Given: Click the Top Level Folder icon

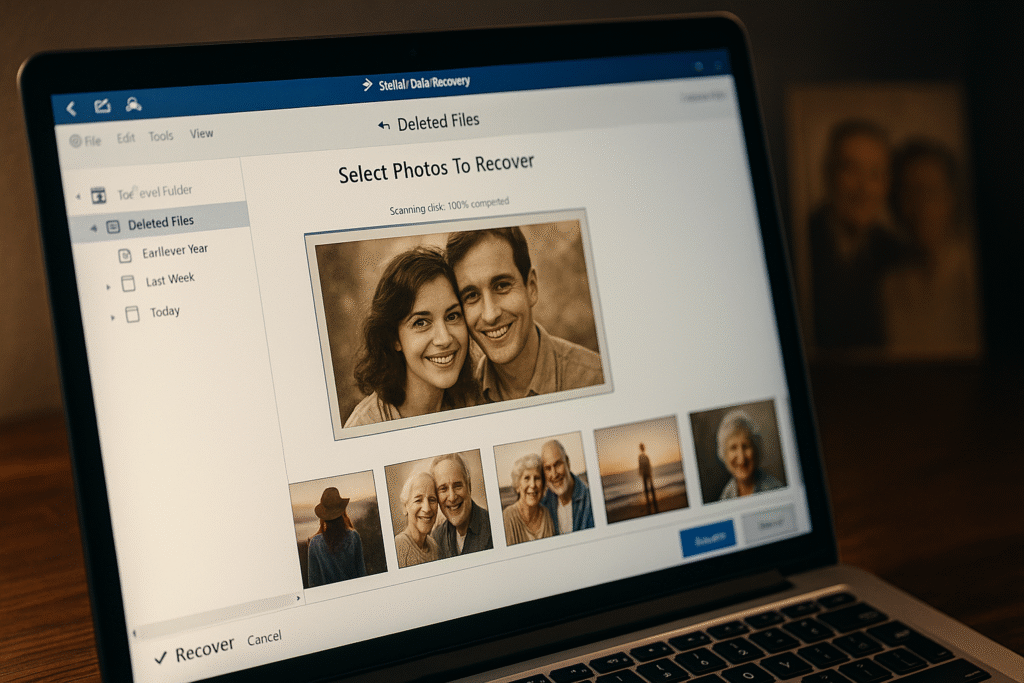Looking at the screenshot, I should [x=98, y=195].
